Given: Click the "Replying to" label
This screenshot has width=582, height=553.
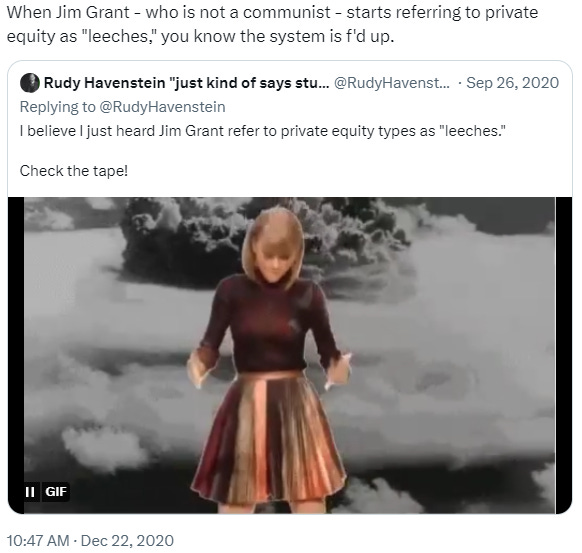Looking at the screenshot, I should click(x=58, y=107).
